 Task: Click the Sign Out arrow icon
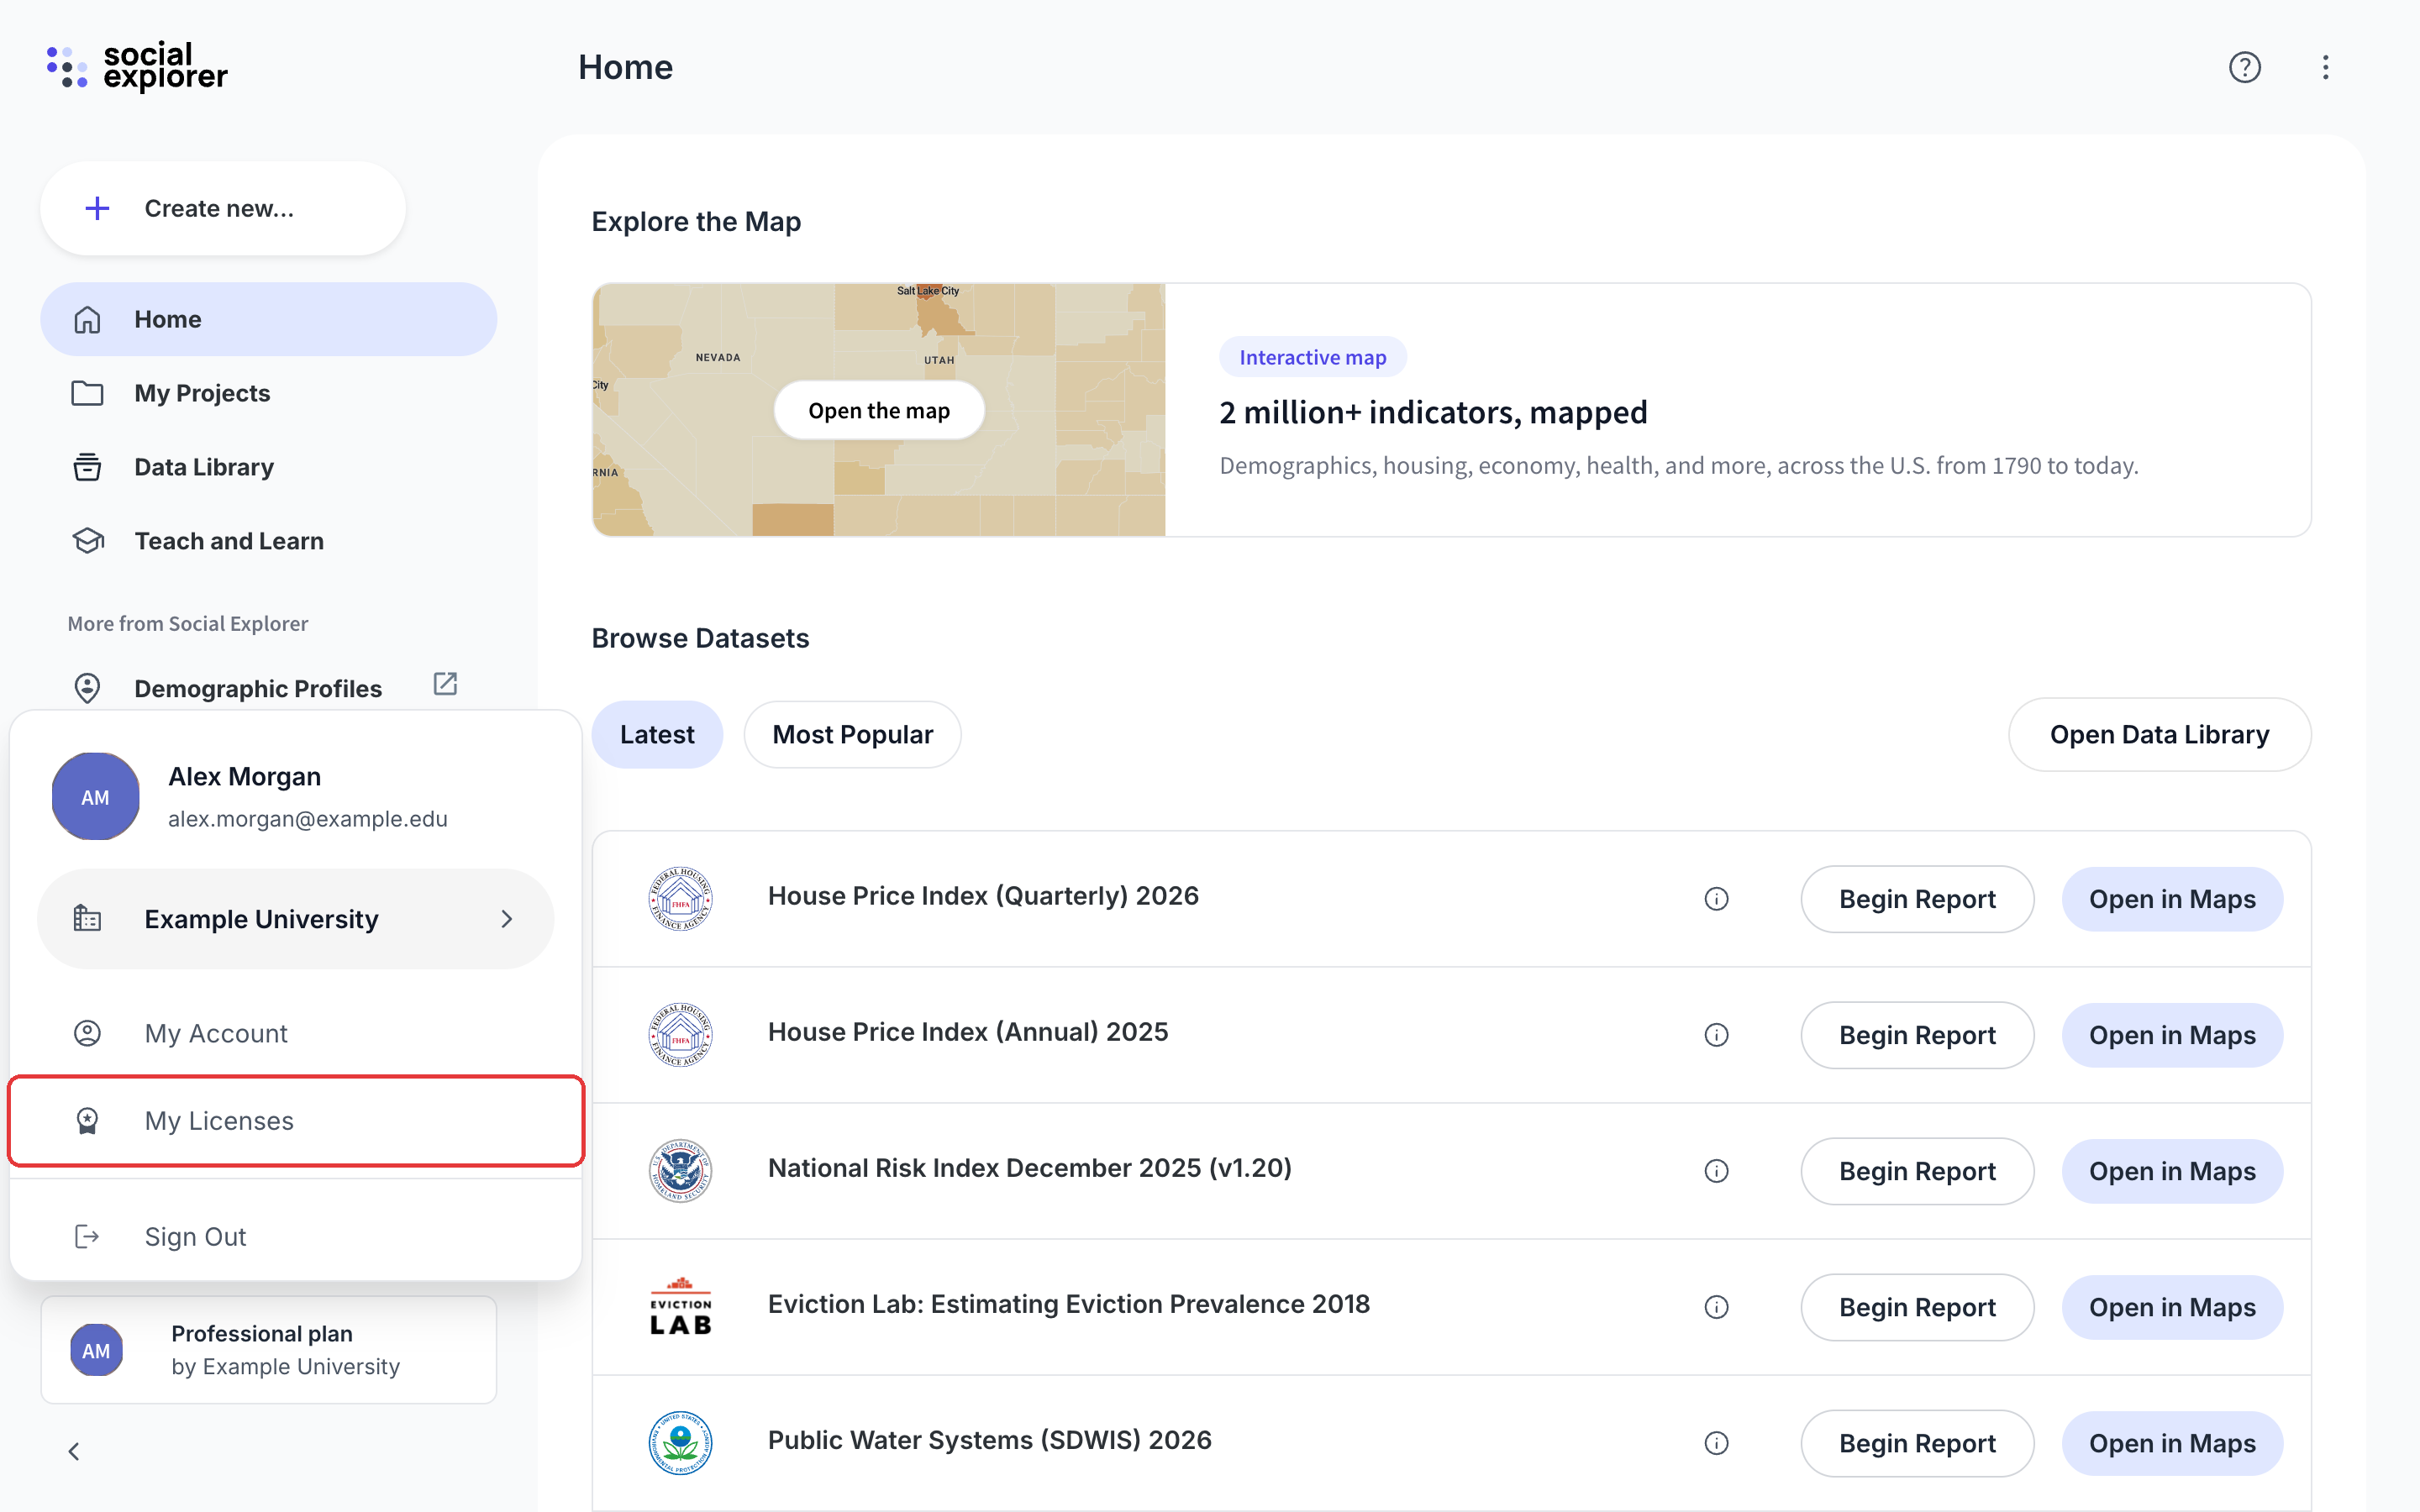87,1236
